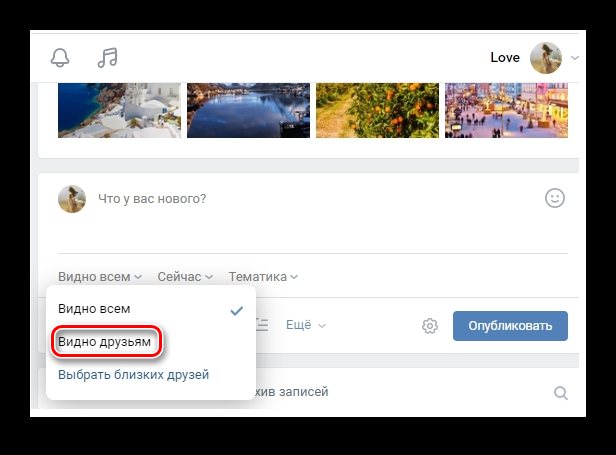Open the orange trees photo
The height and width of the screenshot is (455, 616).
coord(377,110)
